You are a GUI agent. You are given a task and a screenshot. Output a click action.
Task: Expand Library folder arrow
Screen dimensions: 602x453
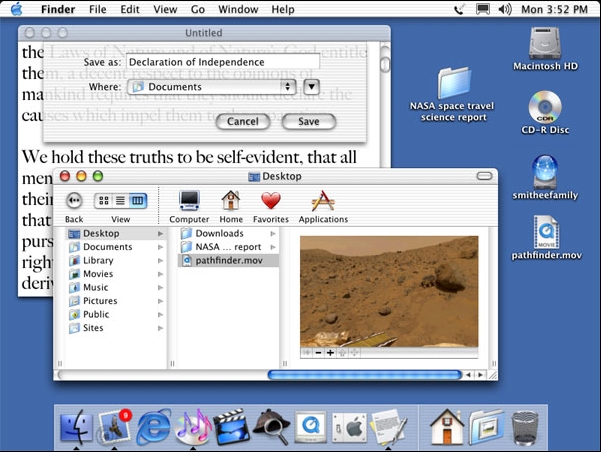(x=160, y=260)
